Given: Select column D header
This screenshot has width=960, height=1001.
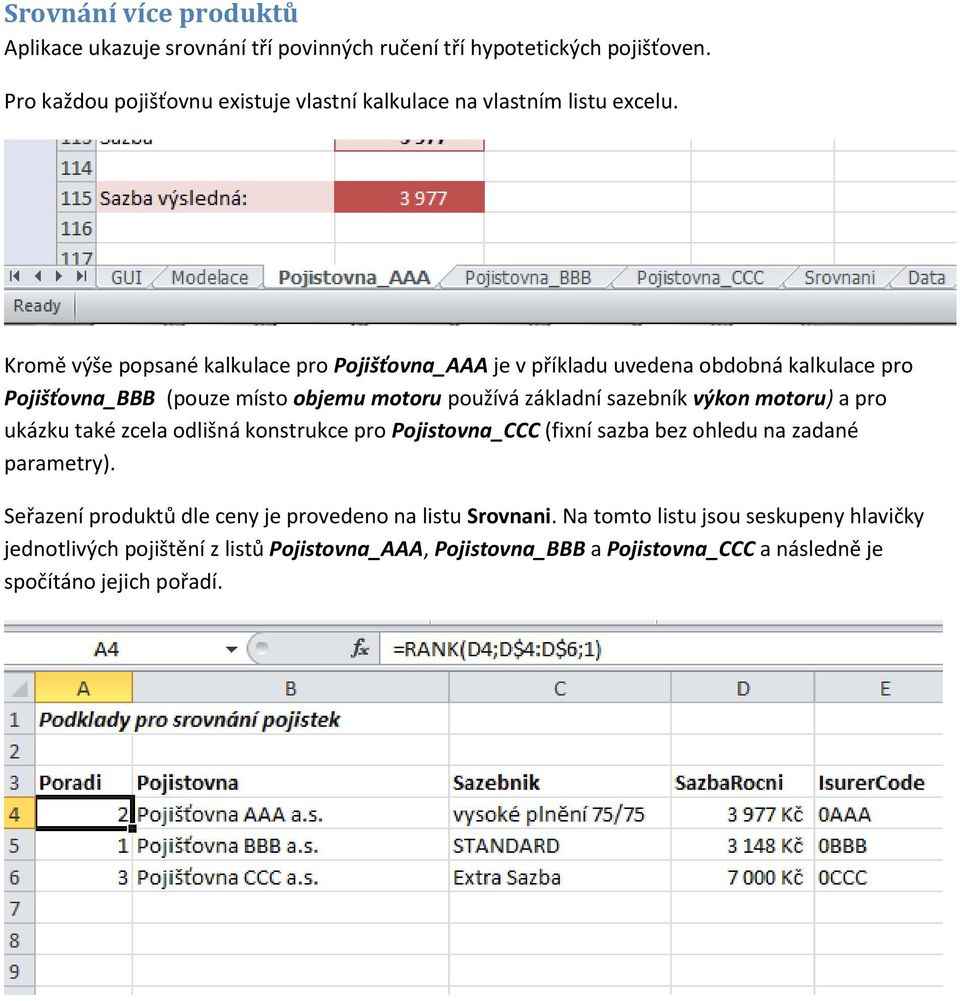Looking at the screenshot, I should pyautogui.click(x=743, y=688).
